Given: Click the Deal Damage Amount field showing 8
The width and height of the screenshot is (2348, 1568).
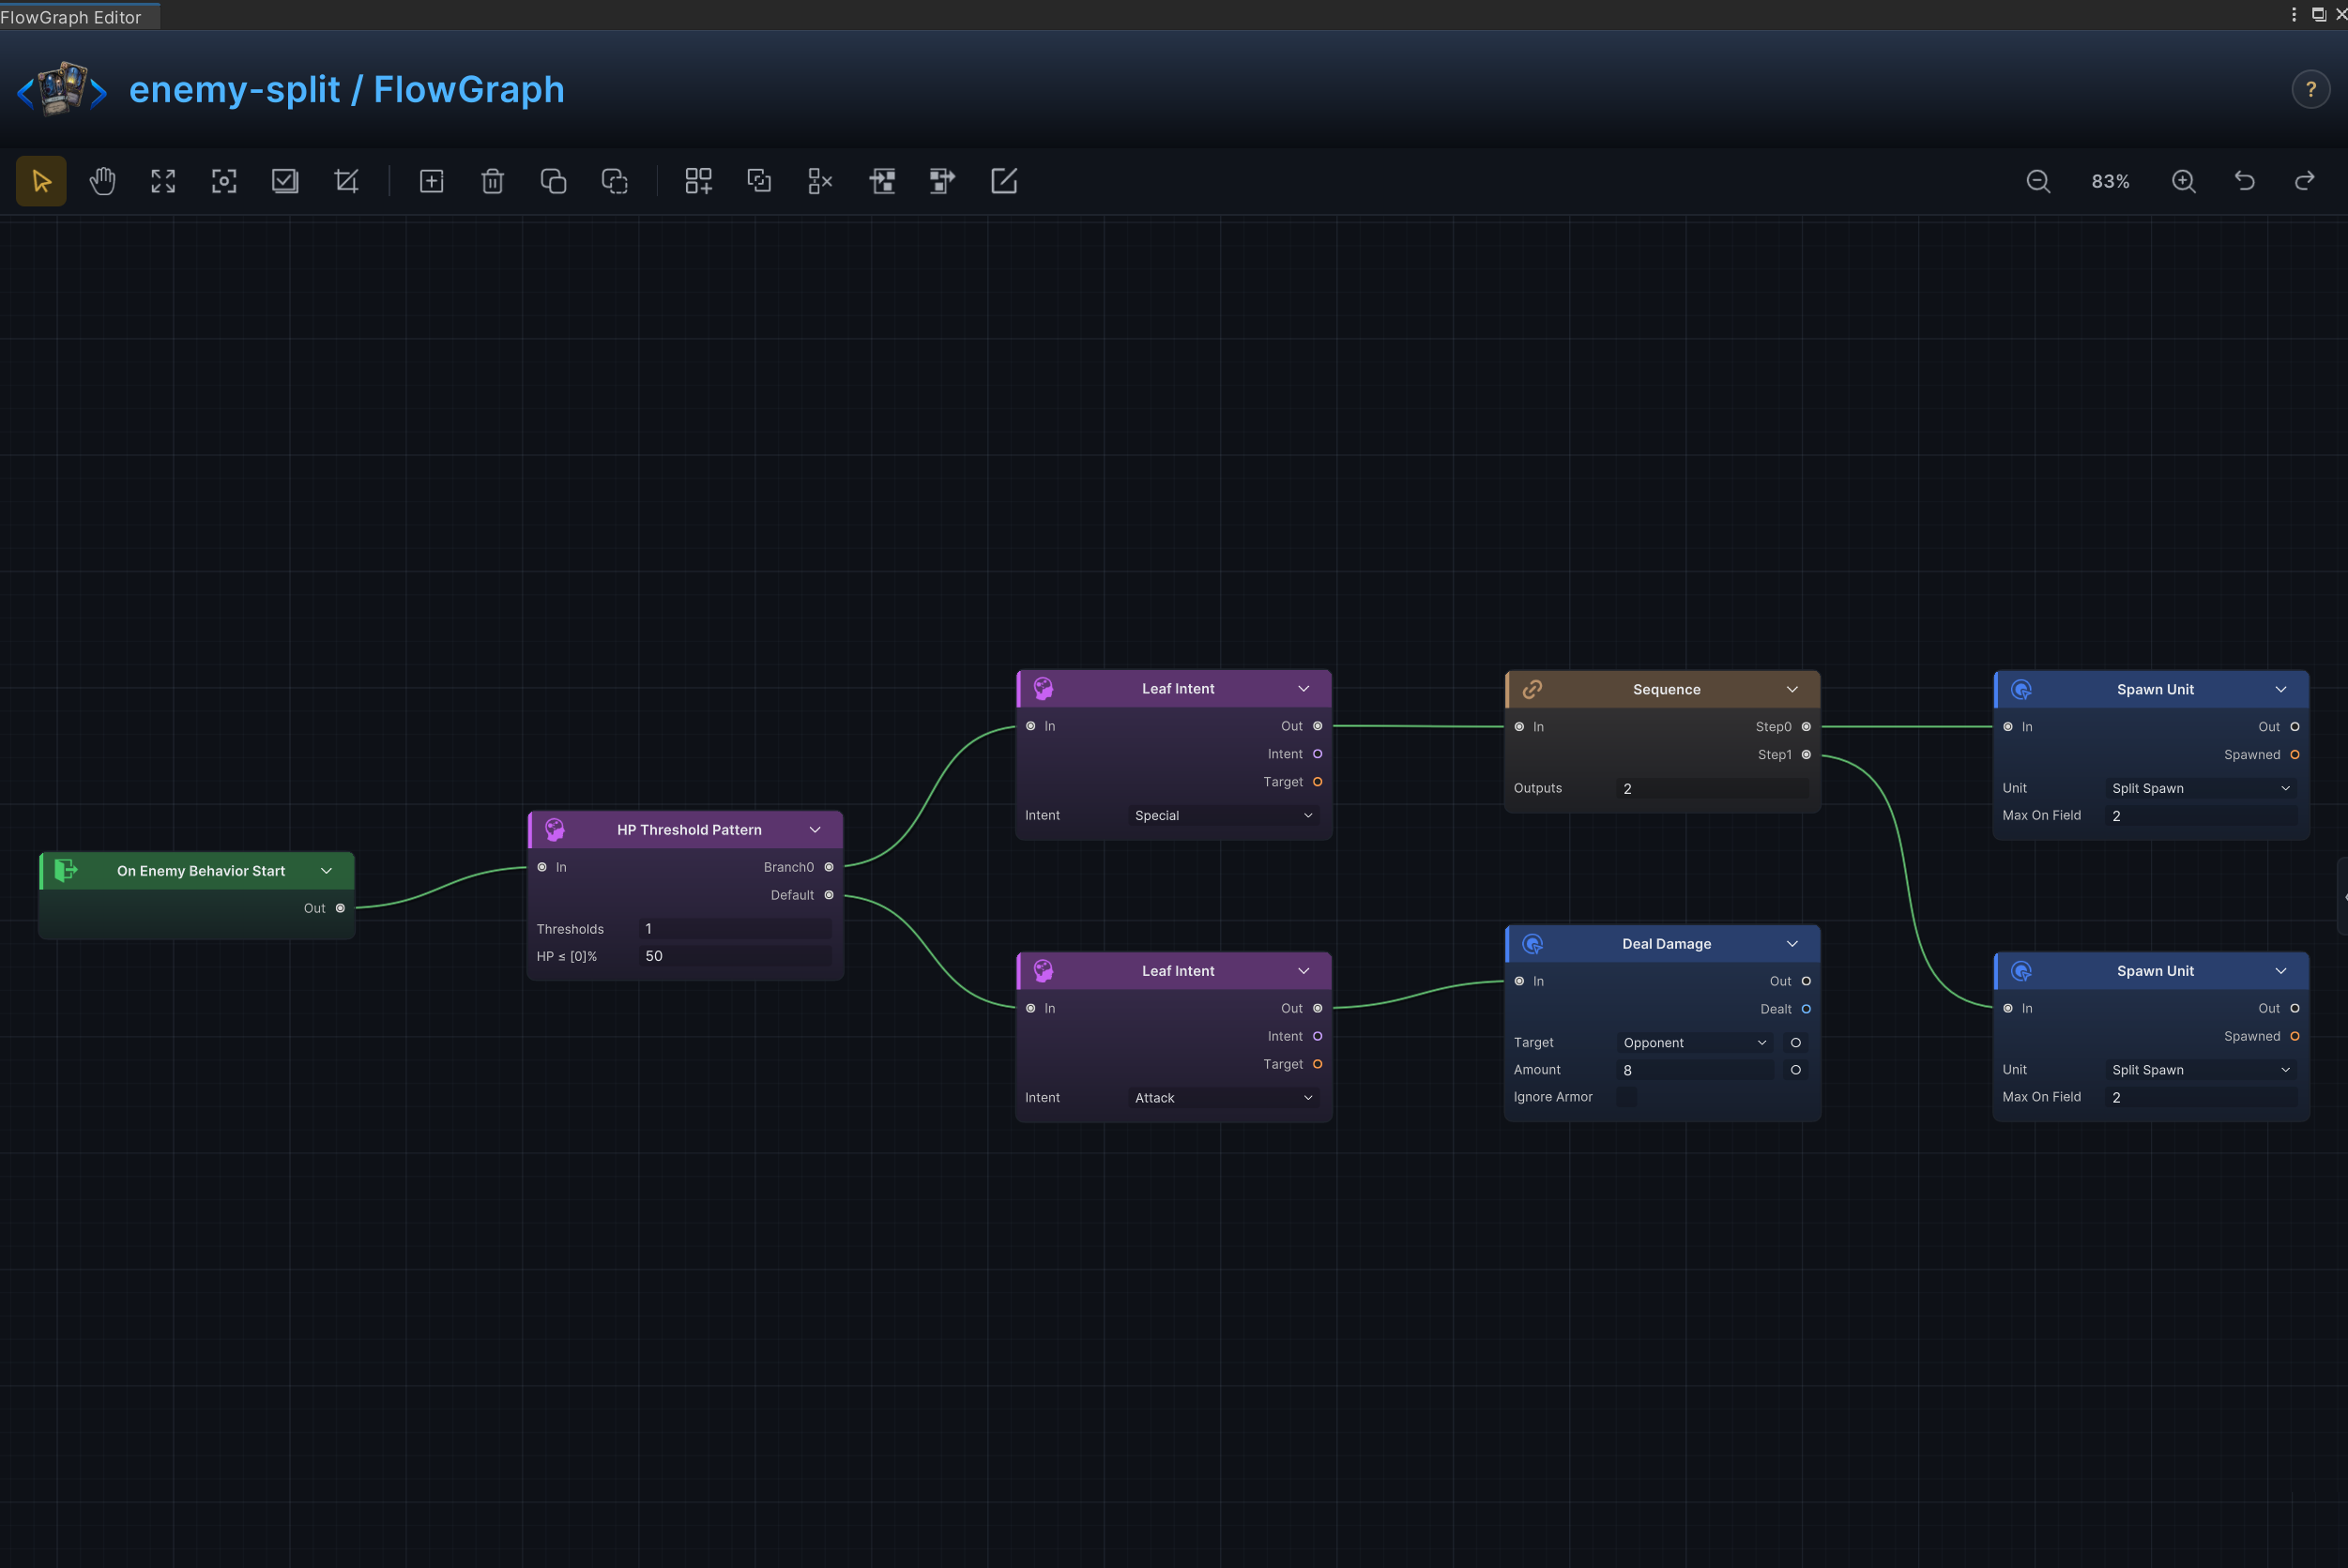Looking at the screenshot, I should (1695, 1070).
